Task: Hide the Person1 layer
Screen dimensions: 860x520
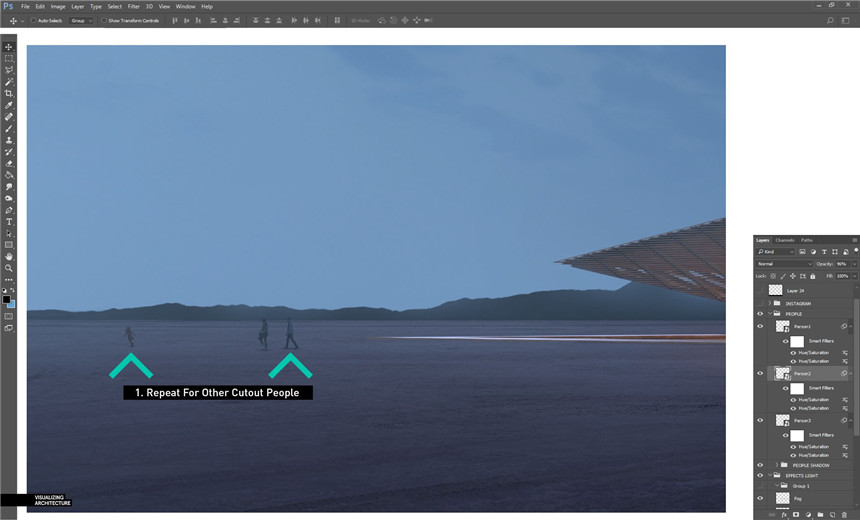Action: 760,326
